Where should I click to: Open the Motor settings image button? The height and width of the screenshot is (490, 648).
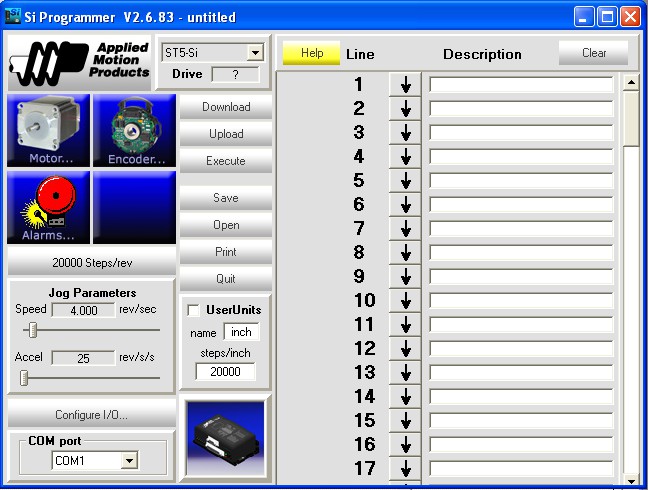pos(48,131)
